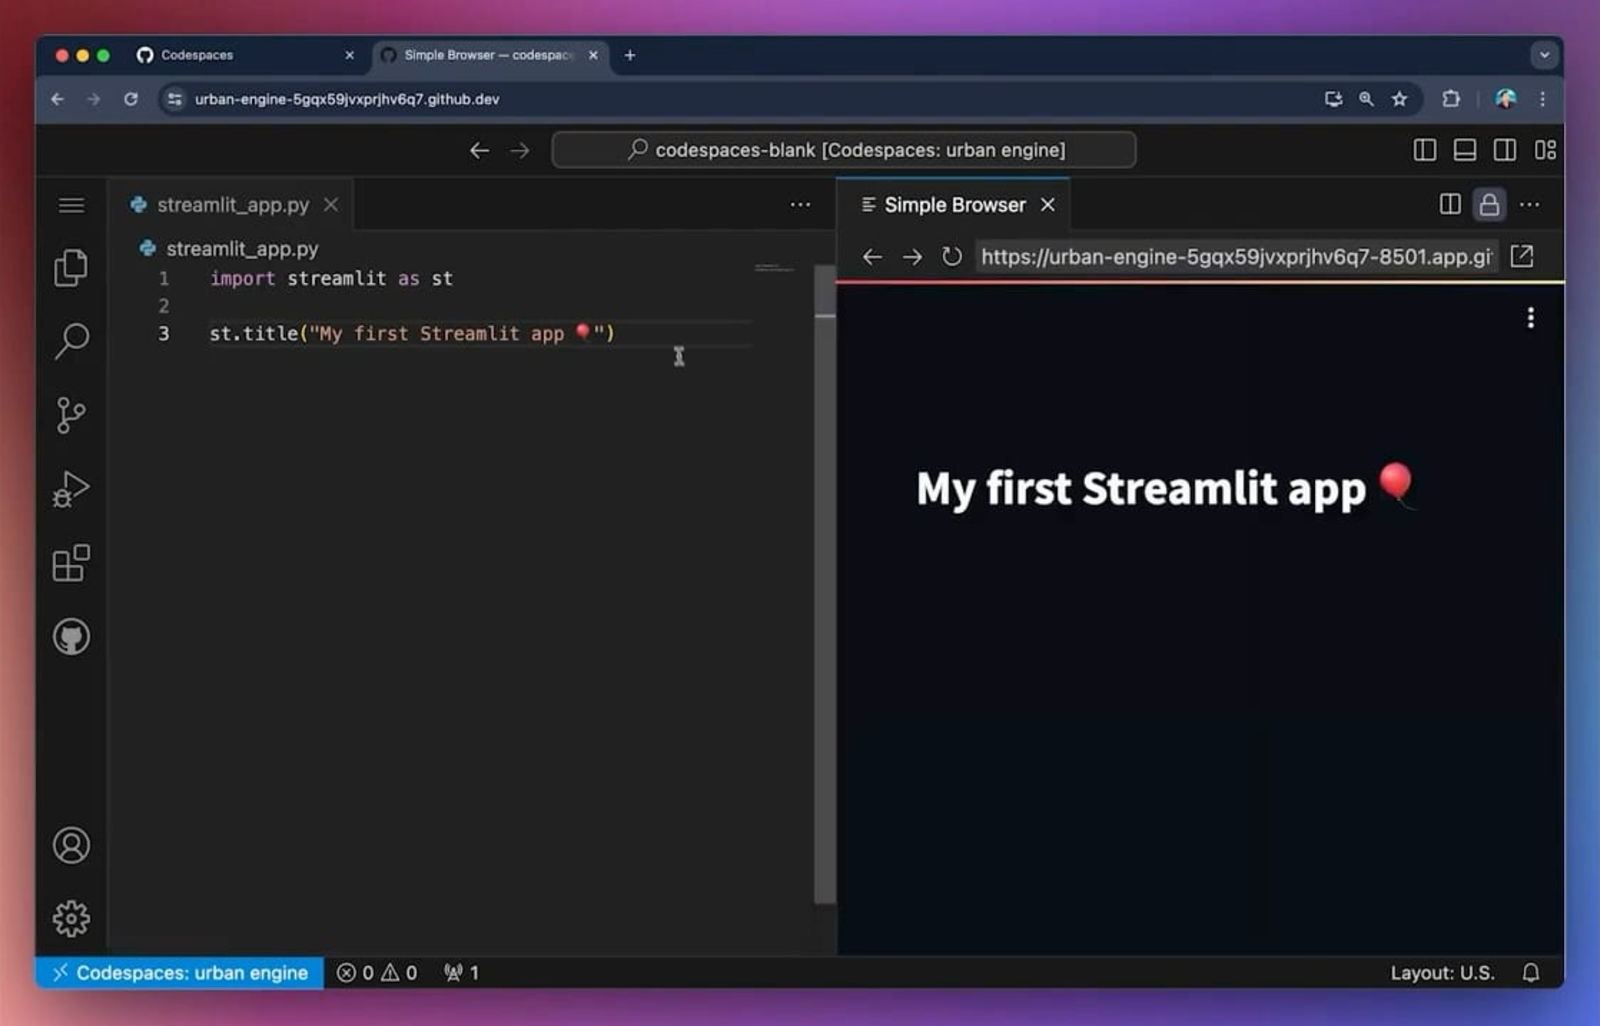
Task: Reload the Simple Browser page
Action: click(x=950, y=257)
